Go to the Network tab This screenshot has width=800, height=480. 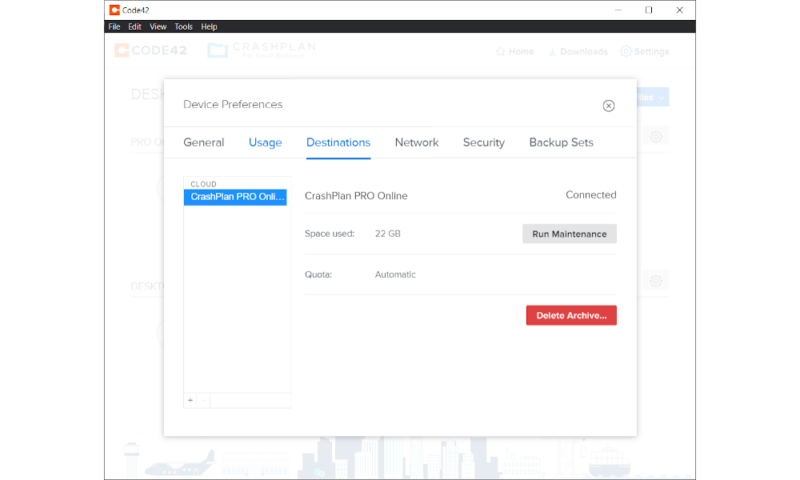tap(417, 142)
